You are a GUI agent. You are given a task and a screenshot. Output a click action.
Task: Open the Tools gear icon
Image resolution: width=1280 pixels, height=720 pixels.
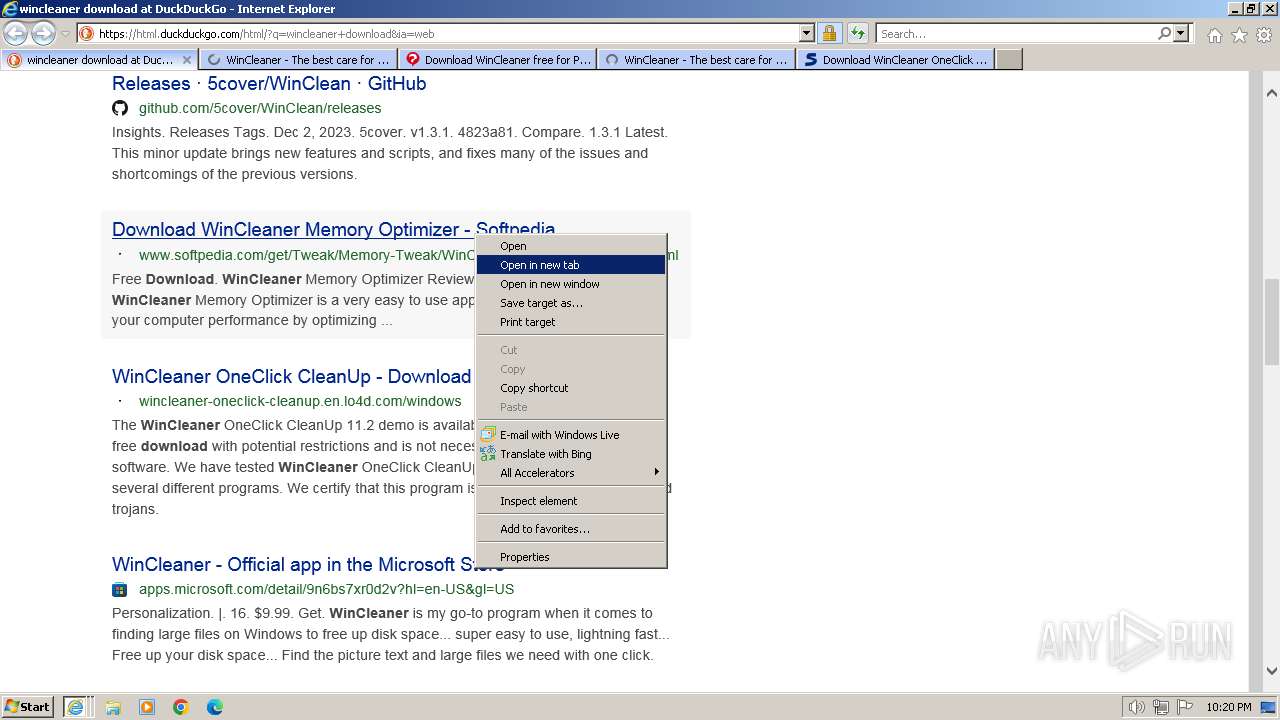[x=1264, y=35]
